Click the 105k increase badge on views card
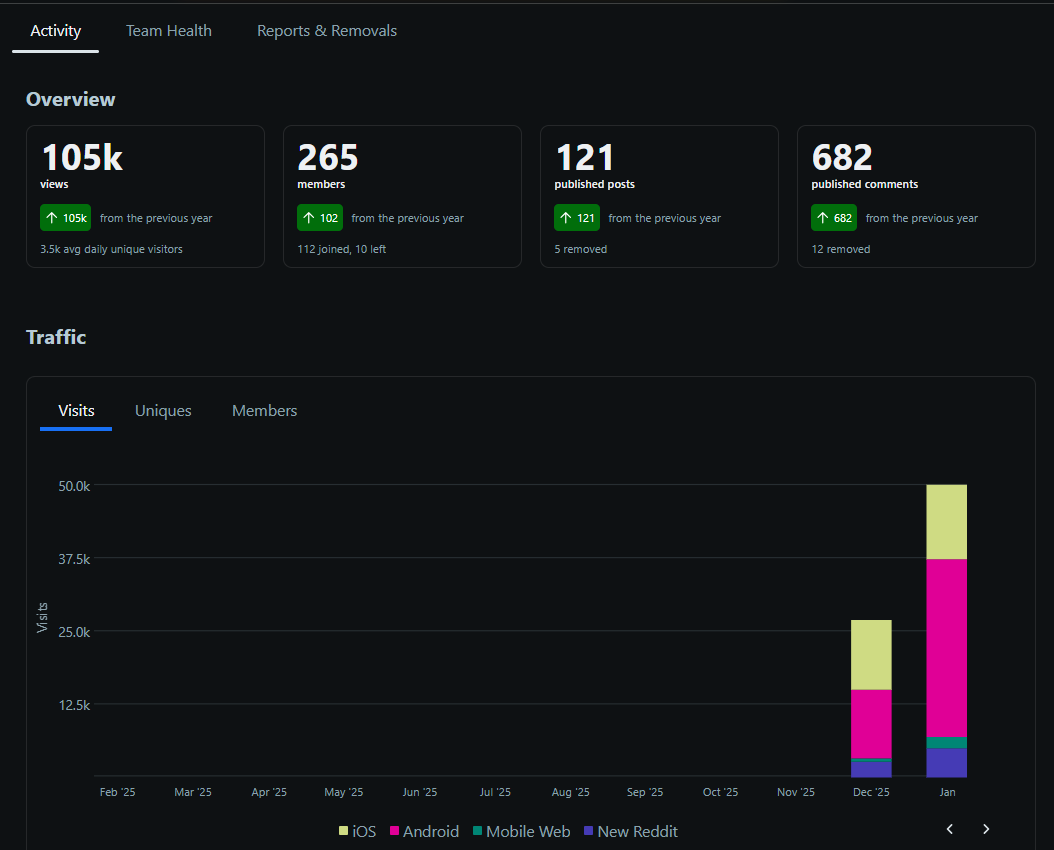The image size is (1054, 850). (65, 217)
